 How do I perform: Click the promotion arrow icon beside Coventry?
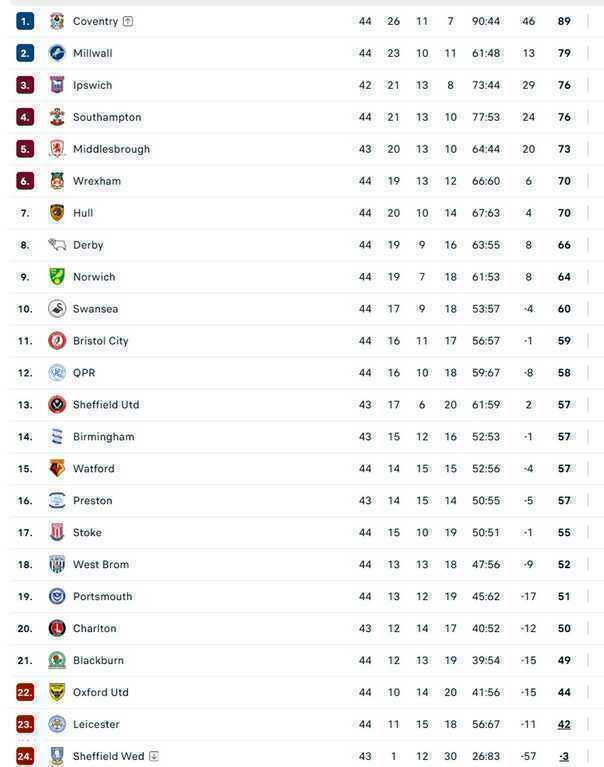[128, 21]
